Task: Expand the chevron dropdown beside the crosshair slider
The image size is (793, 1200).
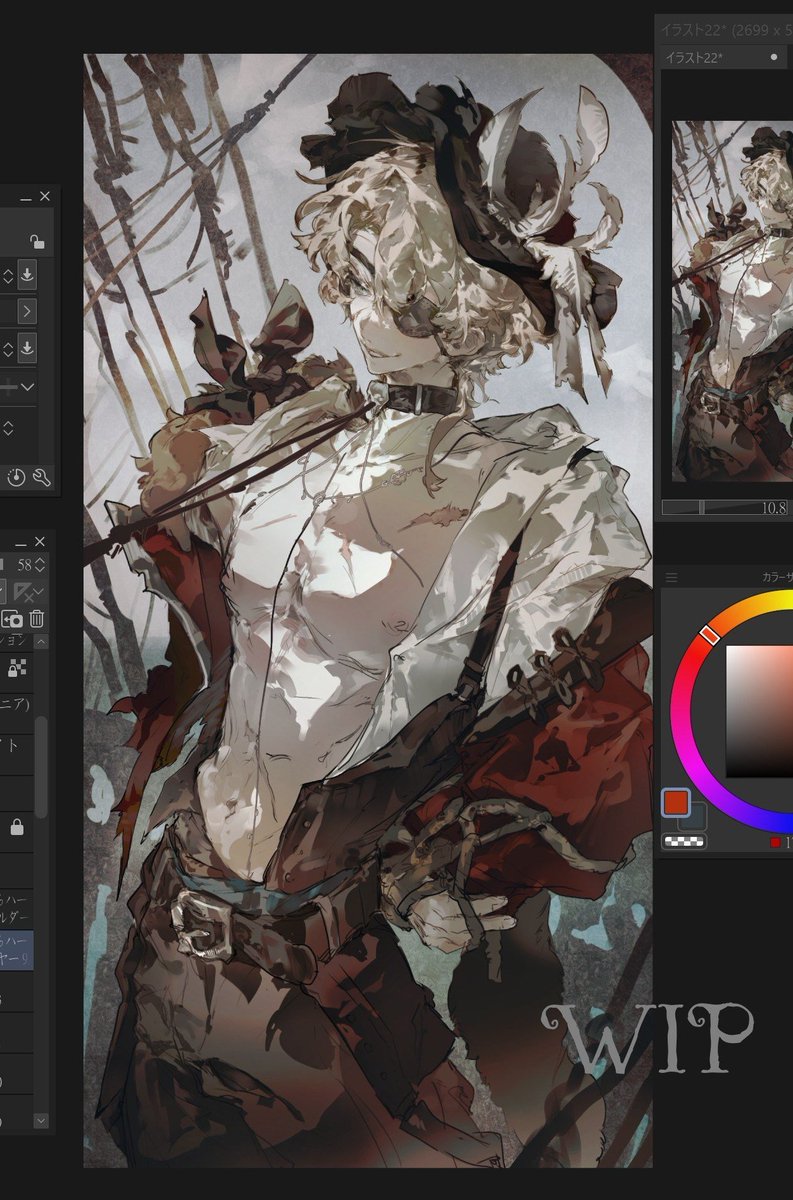Action: click(x=27, y=386)
